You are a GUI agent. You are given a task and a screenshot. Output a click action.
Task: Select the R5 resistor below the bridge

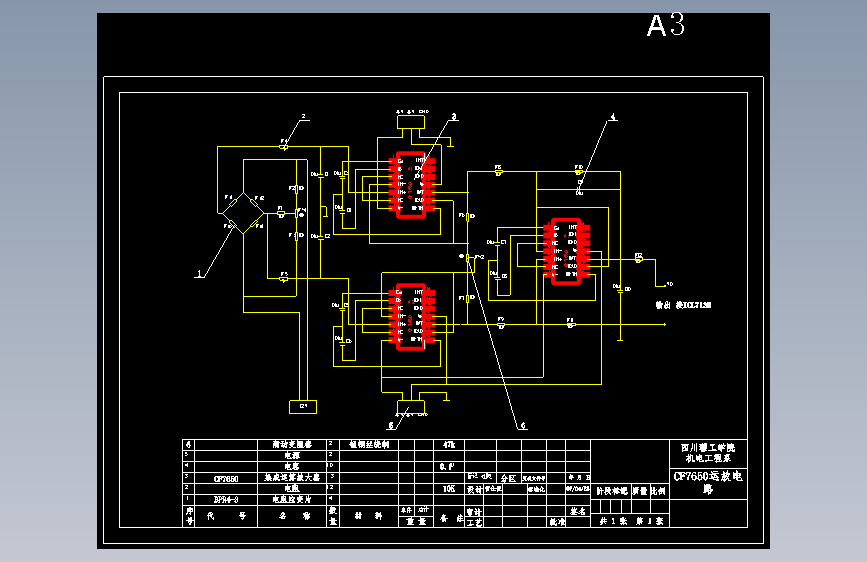pos(284,278)
